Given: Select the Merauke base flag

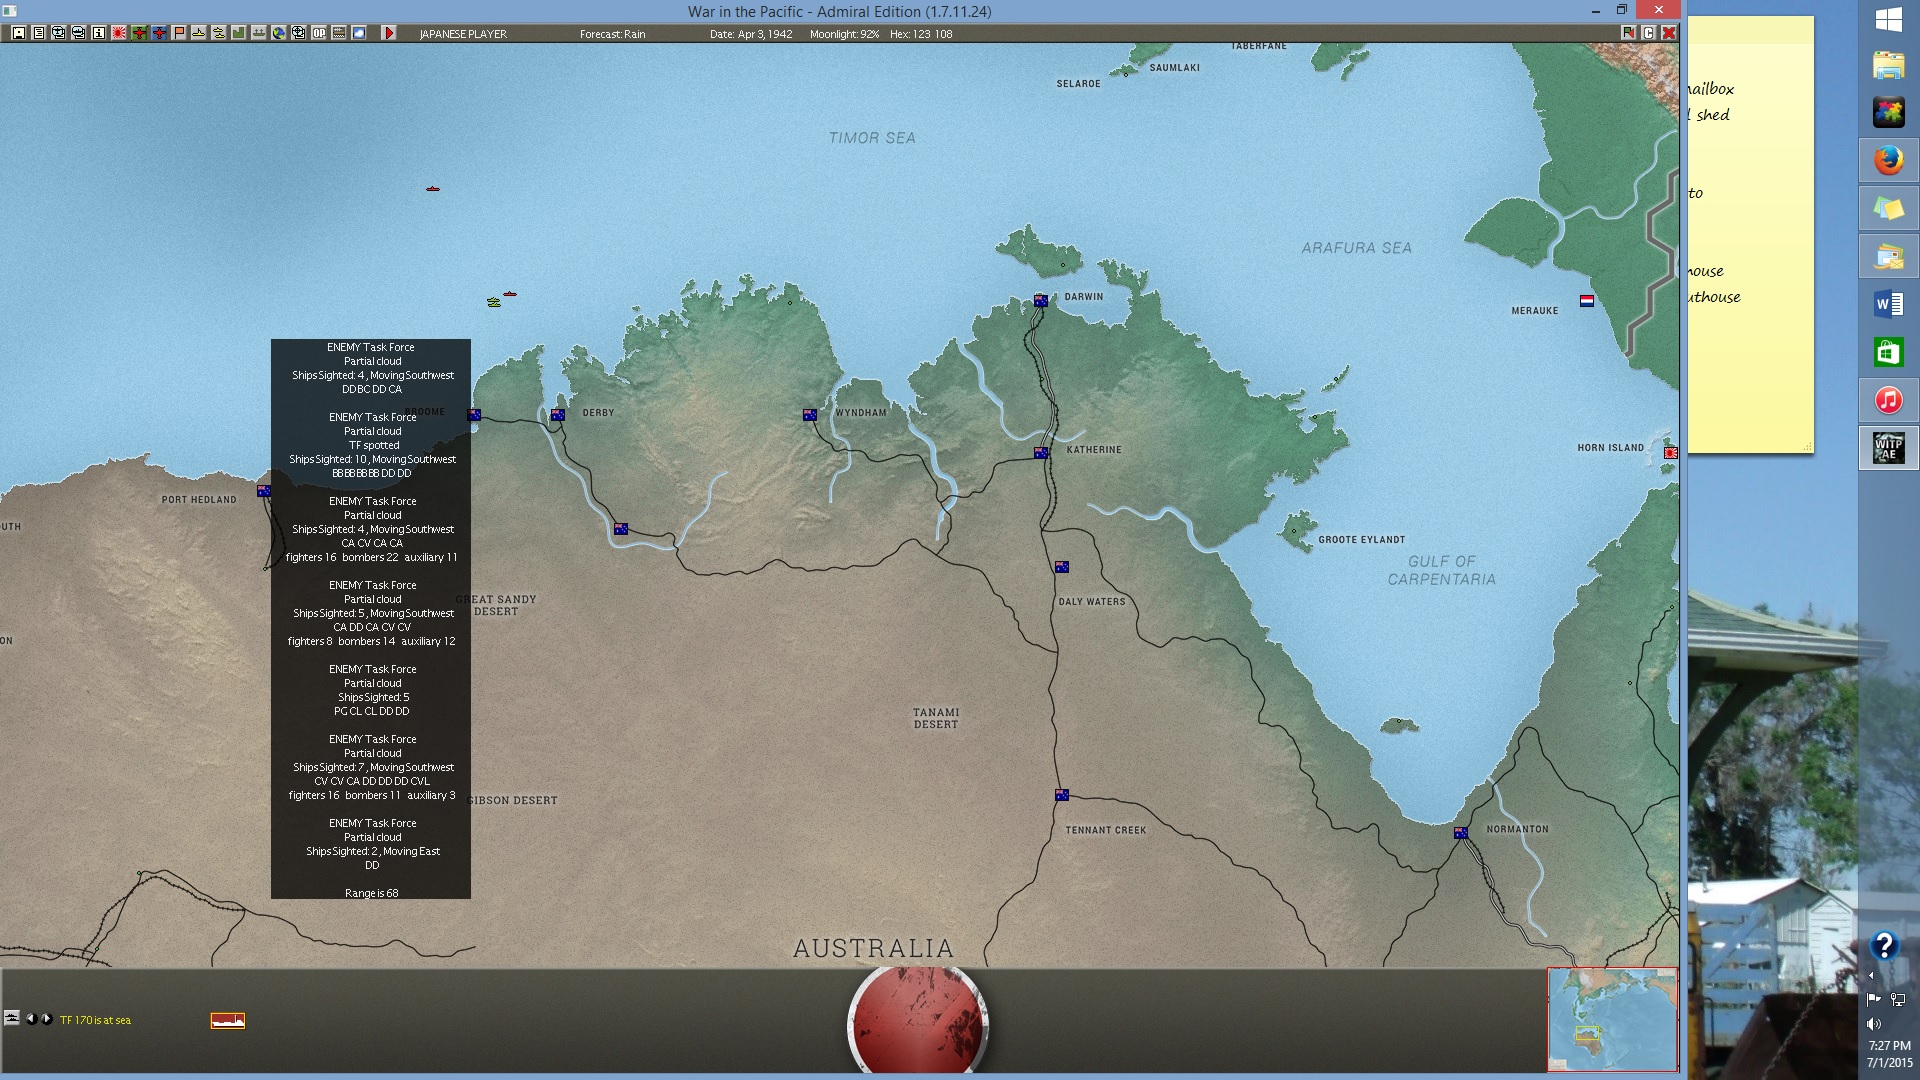Looking at the screenshot, I should [x=1586, y=300].
